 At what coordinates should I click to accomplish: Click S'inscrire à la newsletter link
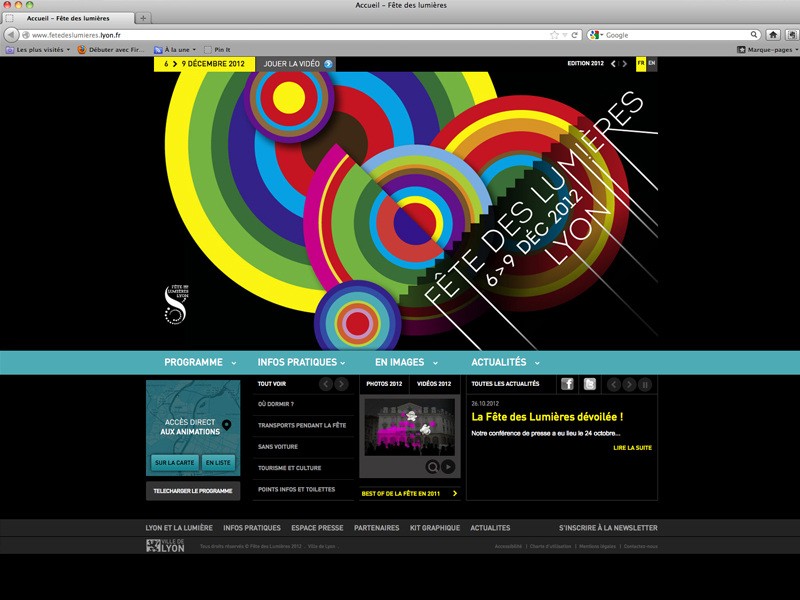[608, 528]
